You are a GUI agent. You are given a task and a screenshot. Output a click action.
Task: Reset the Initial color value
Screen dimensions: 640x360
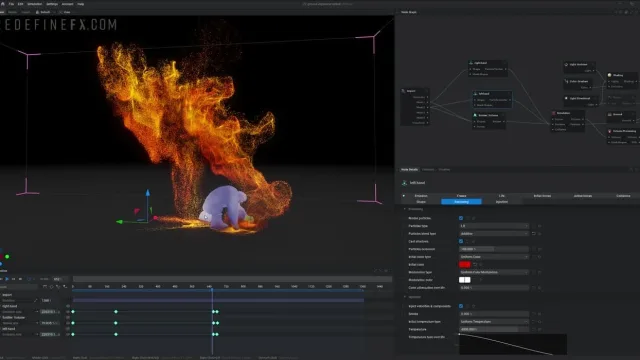pos(475,264)
